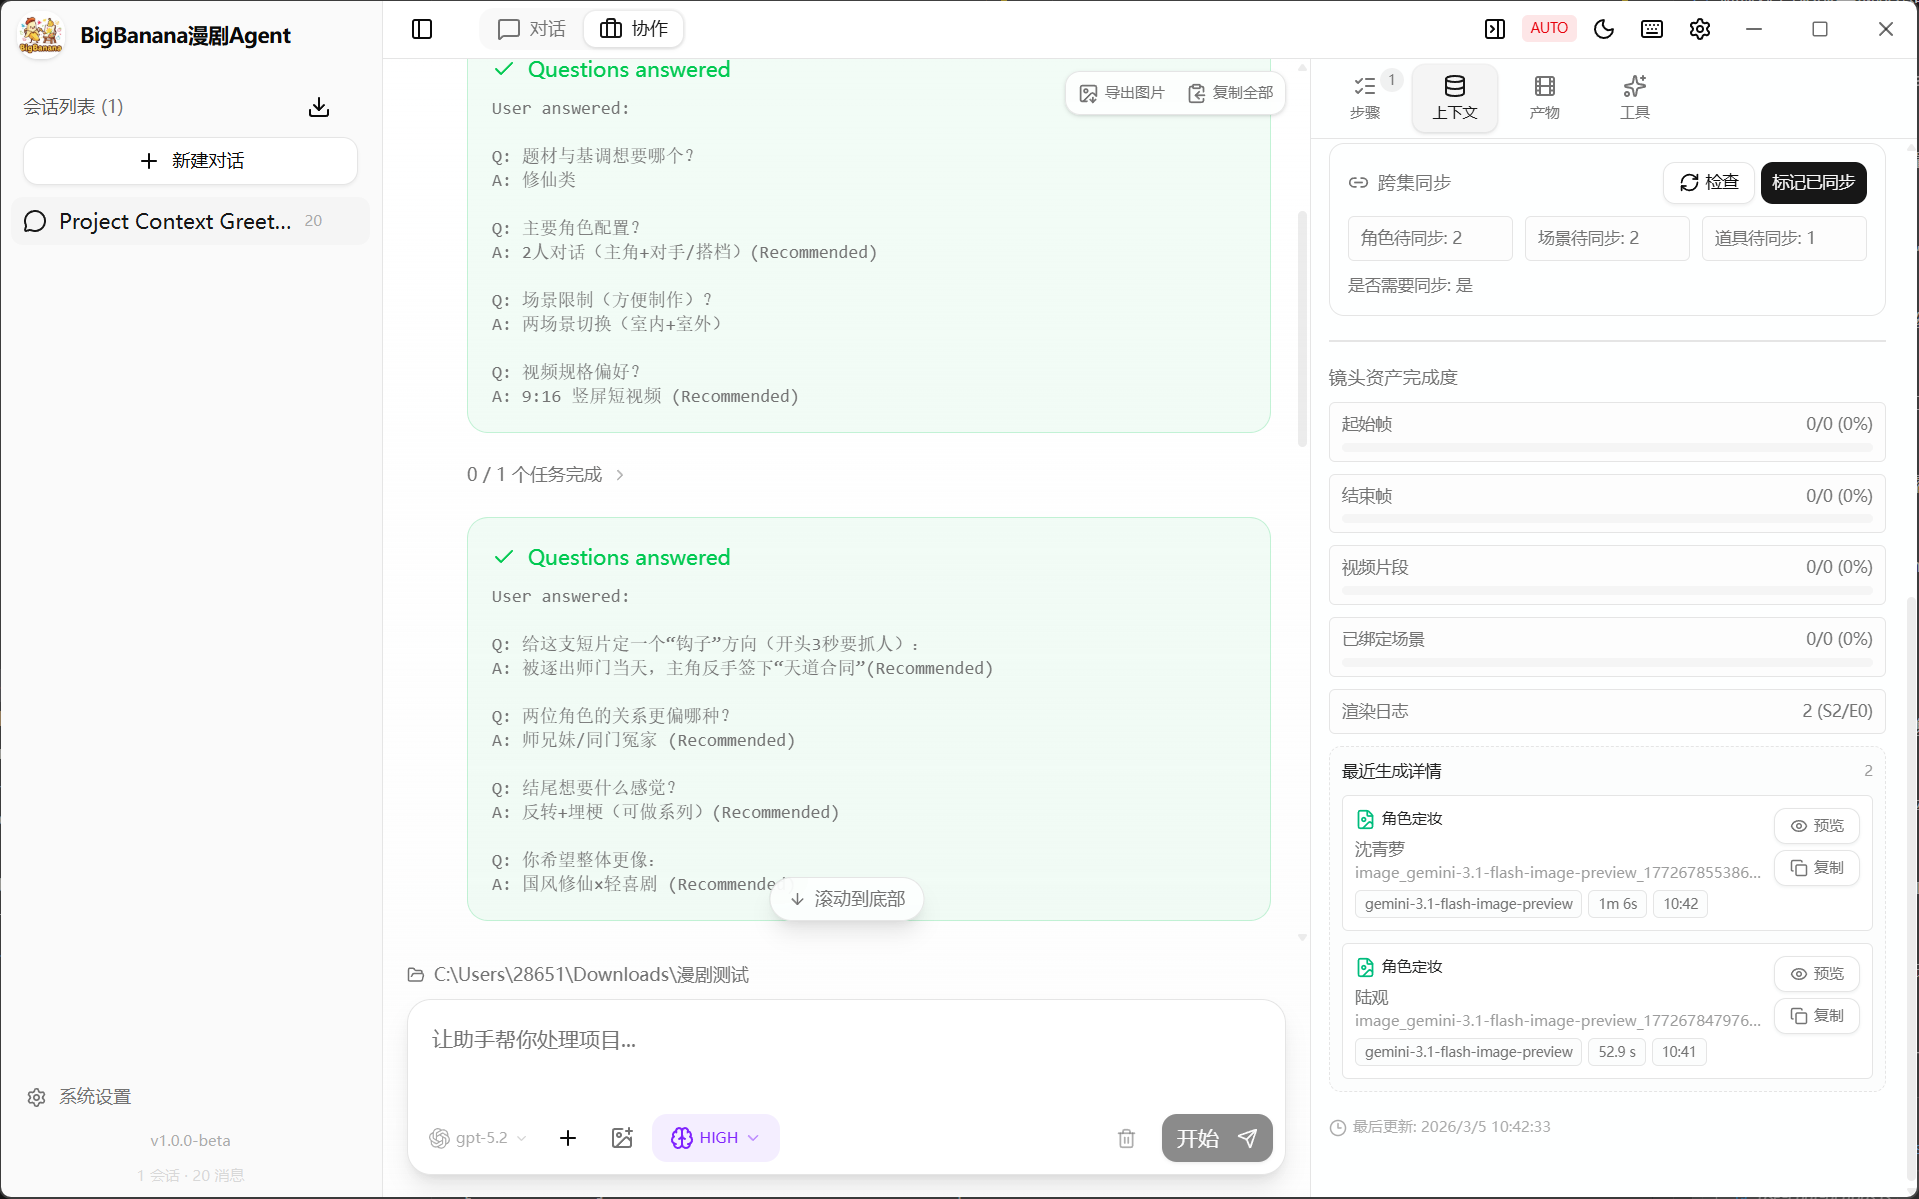1919x1199 pixels.
Task: Toggle dark mode with the moon icon
Action: click(1603, 29)
